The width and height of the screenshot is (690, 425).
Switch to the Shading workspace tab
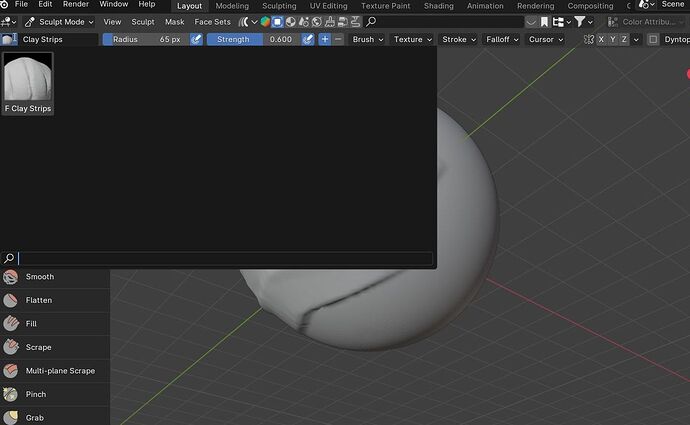pyautogui.click(x=438, y=6)
